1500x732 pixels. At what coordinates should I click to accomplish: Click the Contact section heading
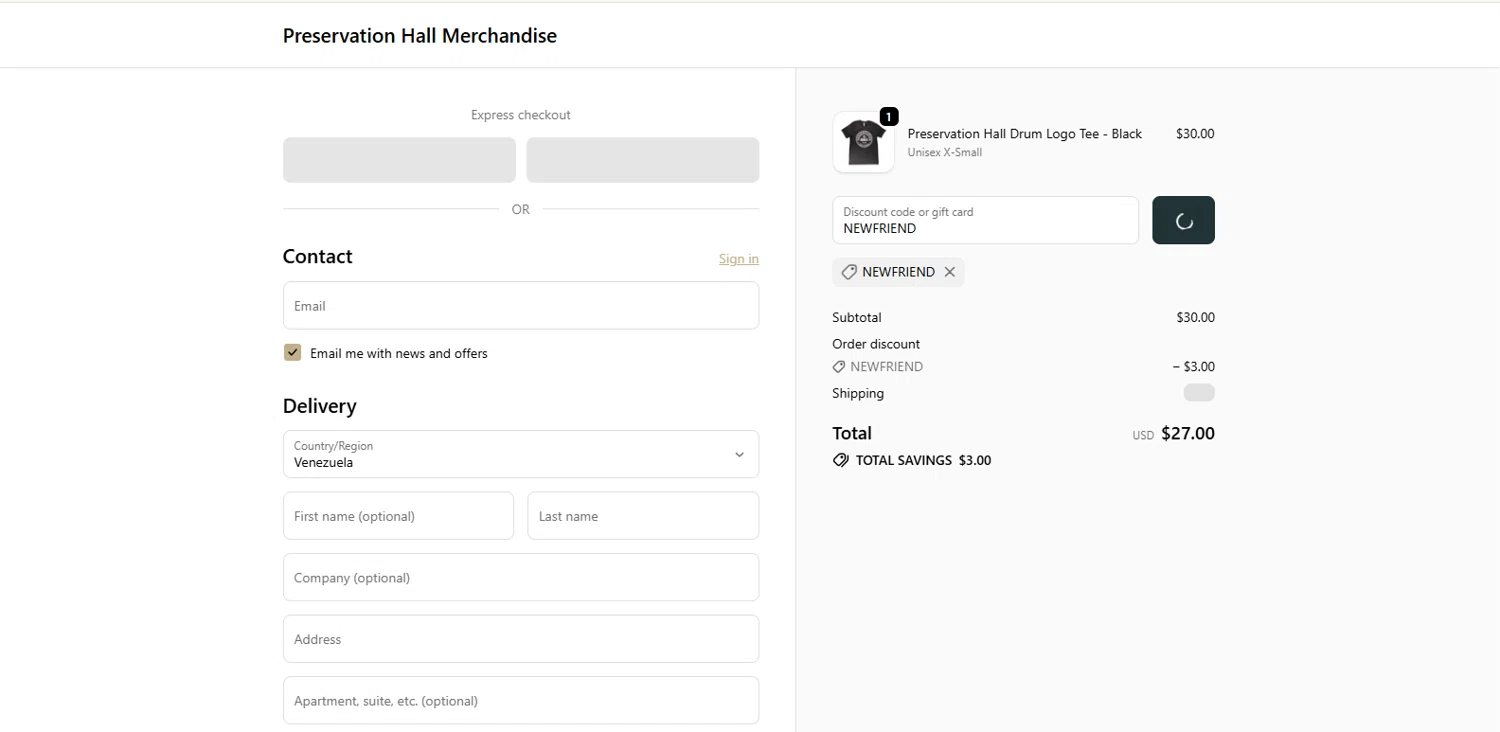click(x=318, y=257)
